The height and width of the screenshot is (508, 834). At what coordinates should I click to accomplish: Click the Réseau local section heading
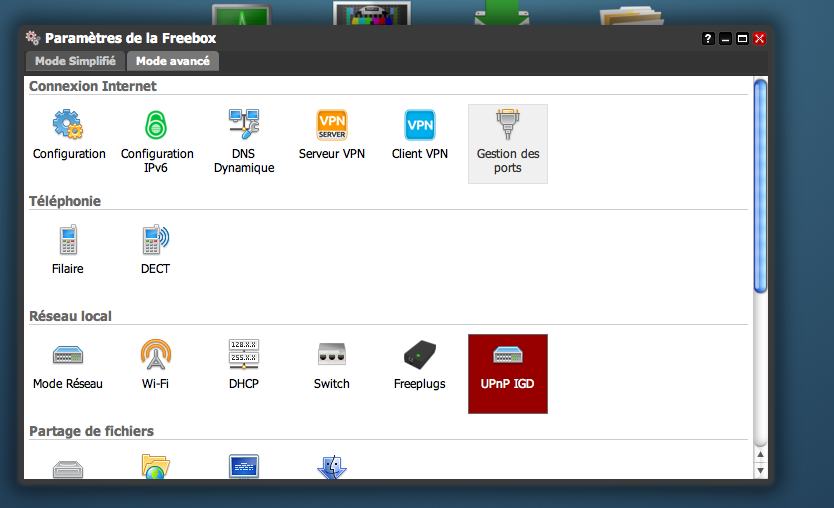[70, 316]
